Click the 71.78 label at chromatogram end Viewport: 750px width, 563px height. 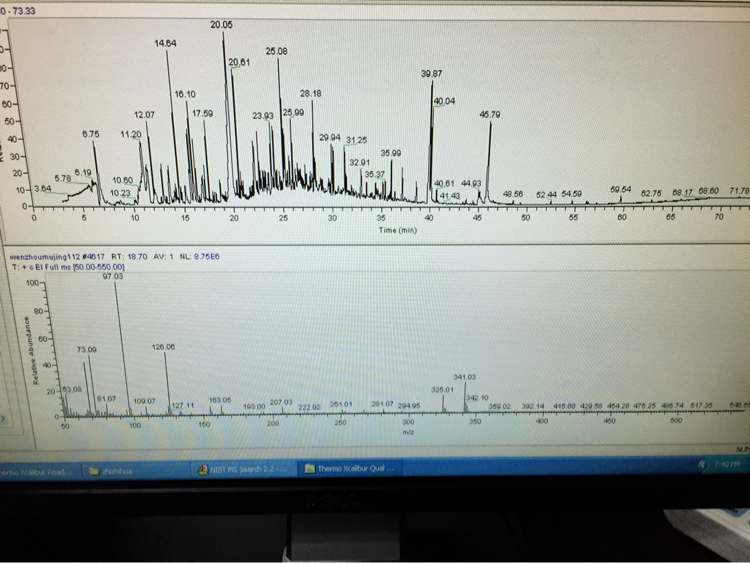tap(739, 191)
